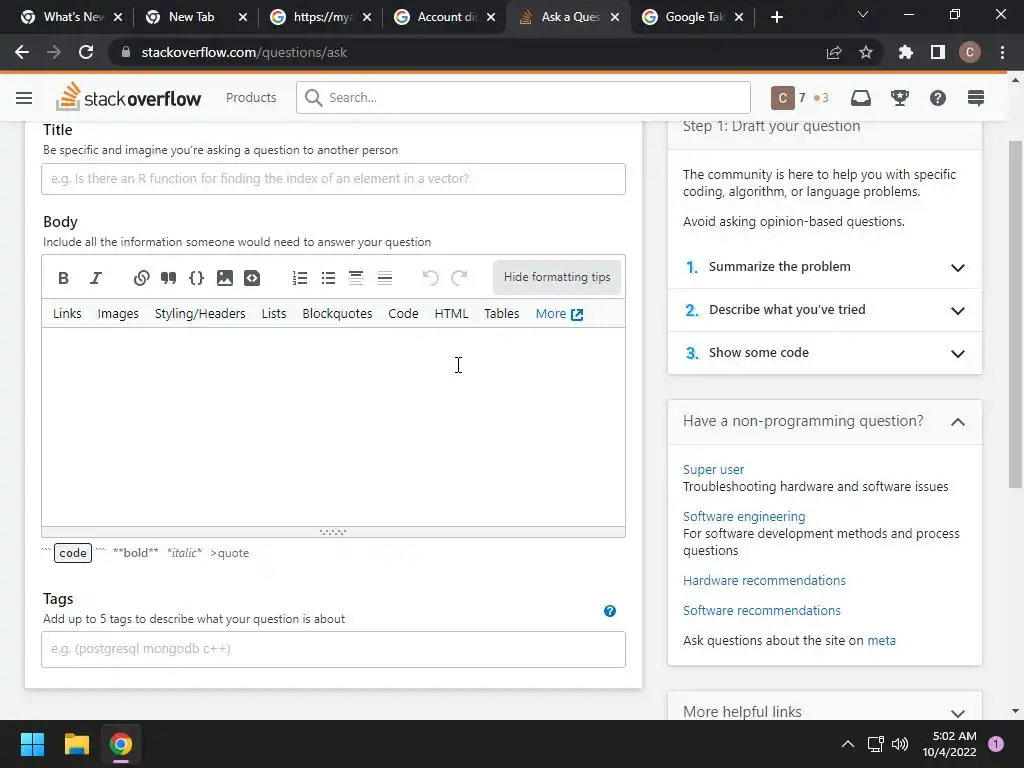
Task: Open the Windows Start menu
Action: pyautogui.click(x=32, y=744)
